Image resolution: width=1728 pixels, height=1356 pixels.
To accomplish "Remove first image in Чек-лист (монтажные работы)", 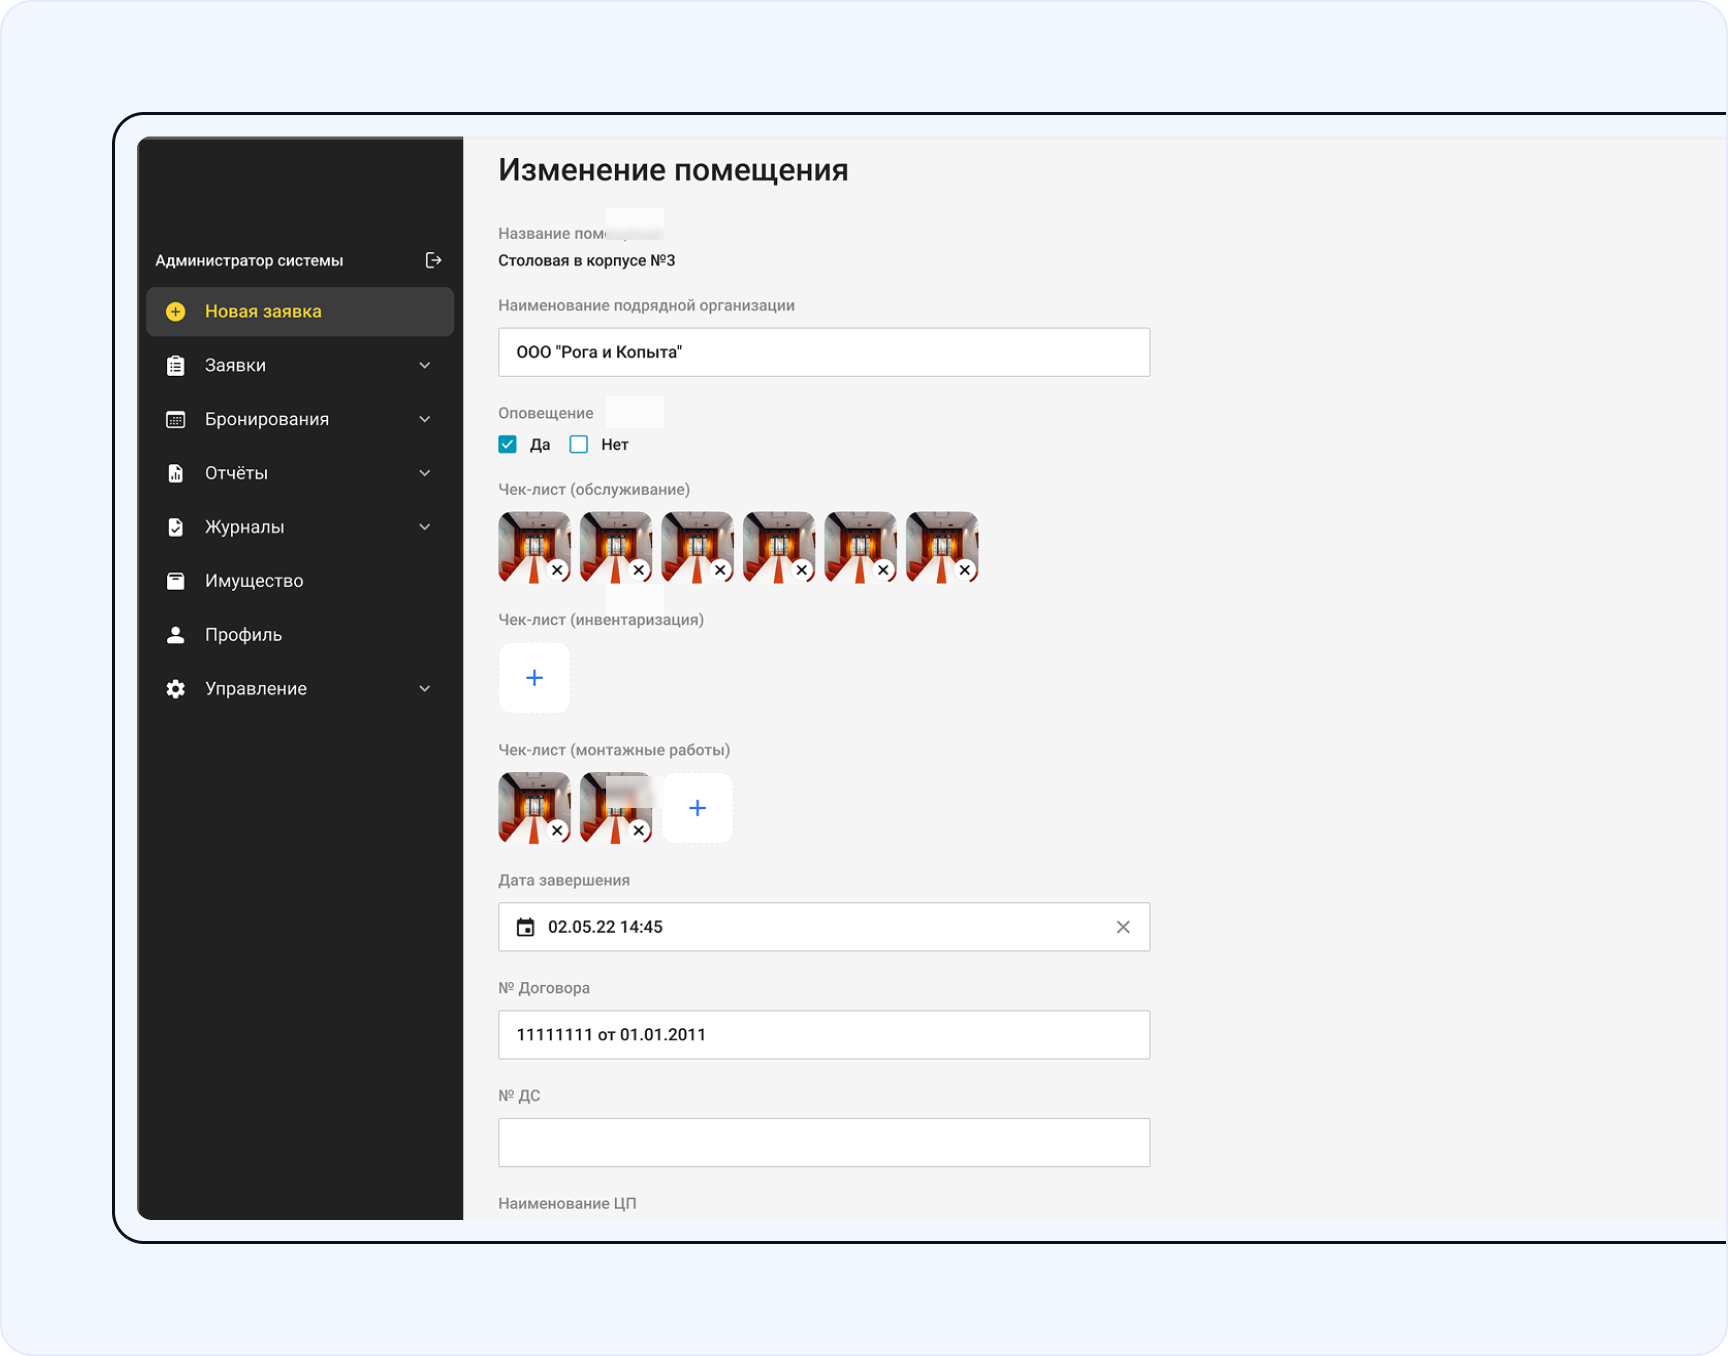I will [558, 831].
